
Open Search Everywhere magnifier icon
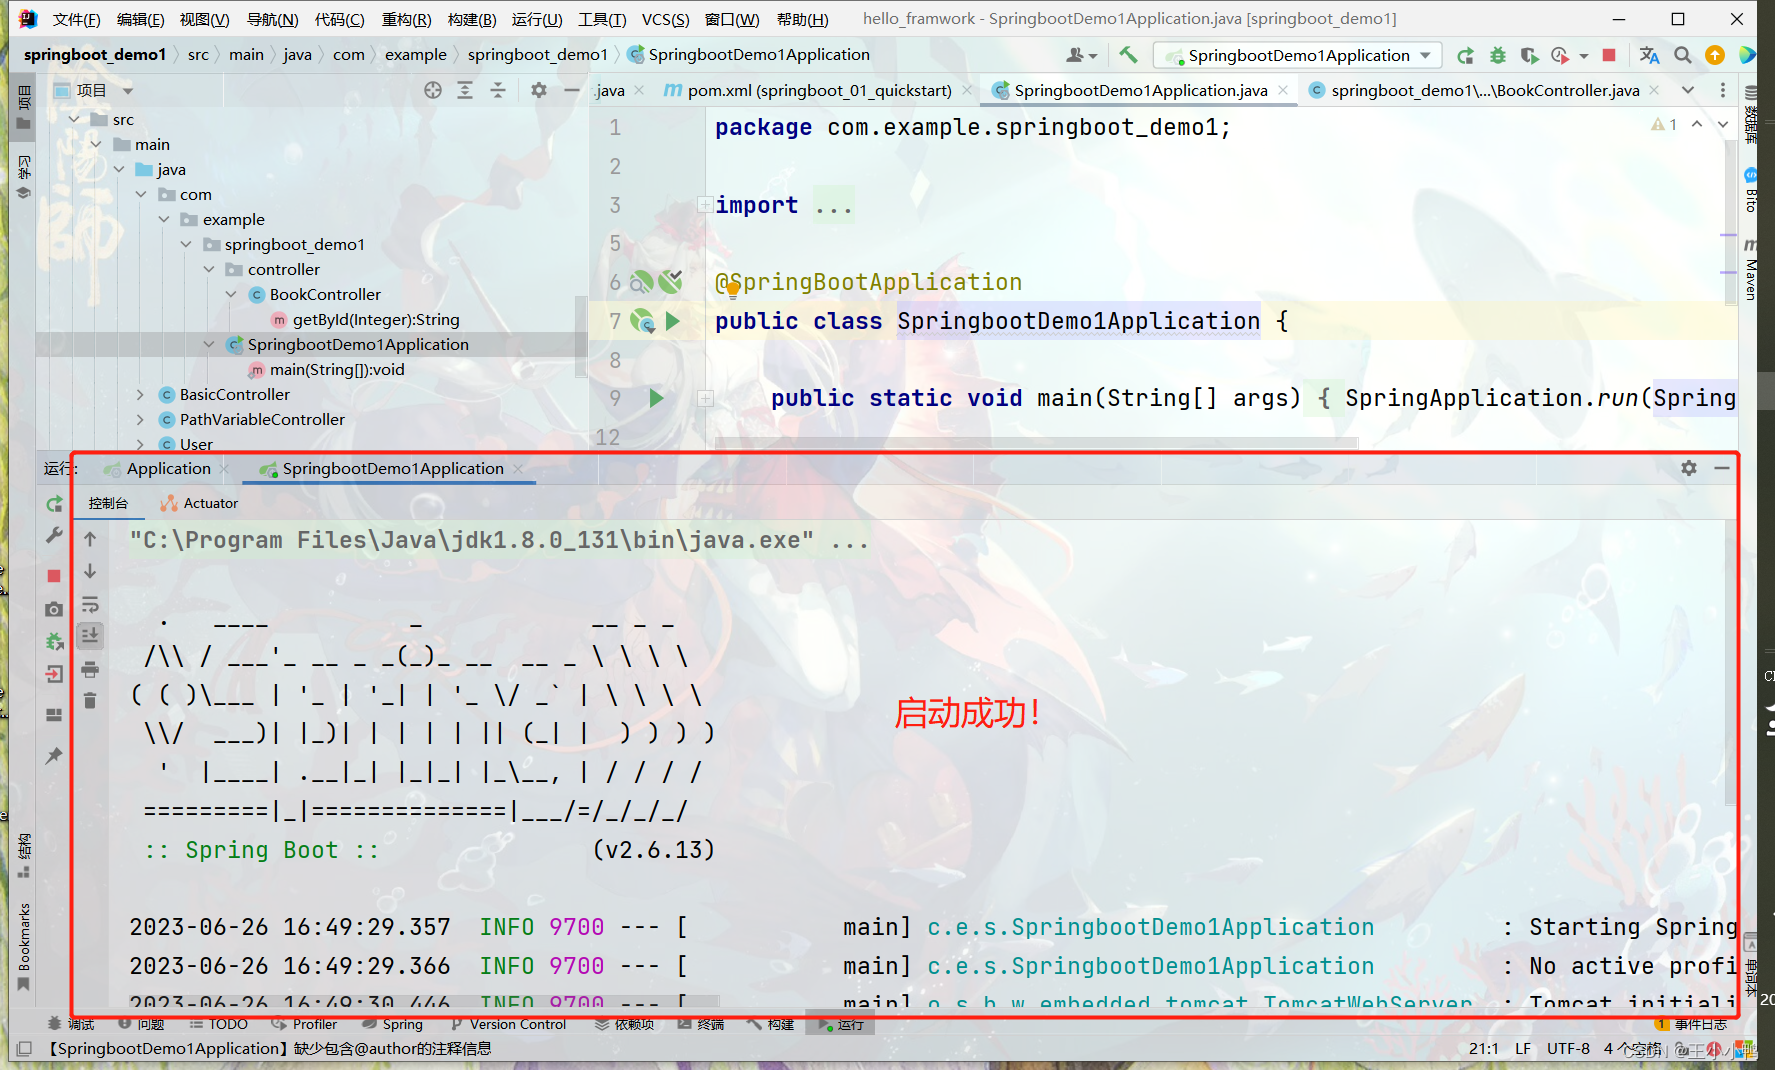[x=1683, y=55]
